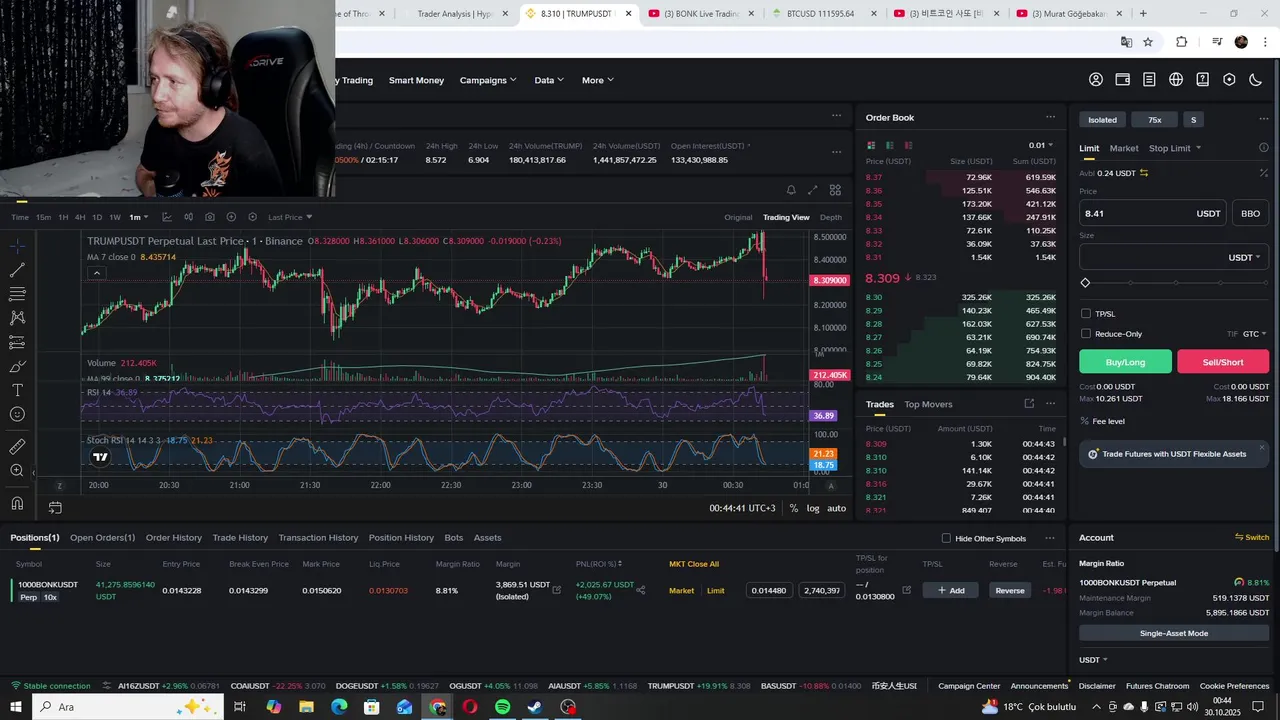
Task: Take a chart snapshot with camera icon
Action: pos(210,217)
